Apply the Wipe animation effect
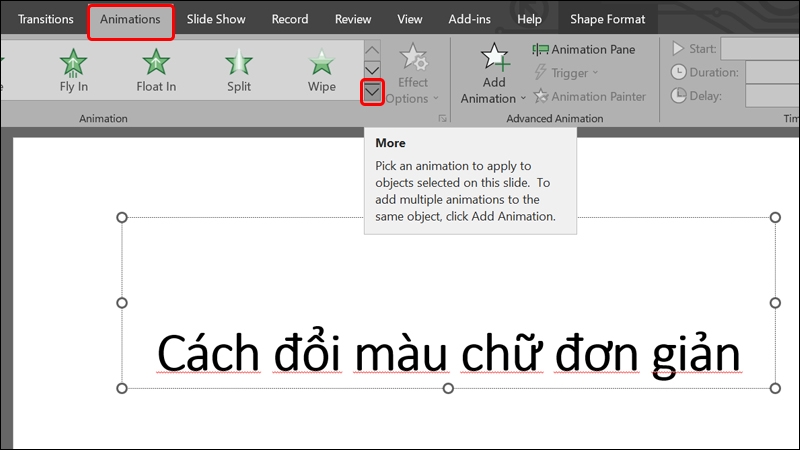The image size is (800, 450). click(321, 70)
